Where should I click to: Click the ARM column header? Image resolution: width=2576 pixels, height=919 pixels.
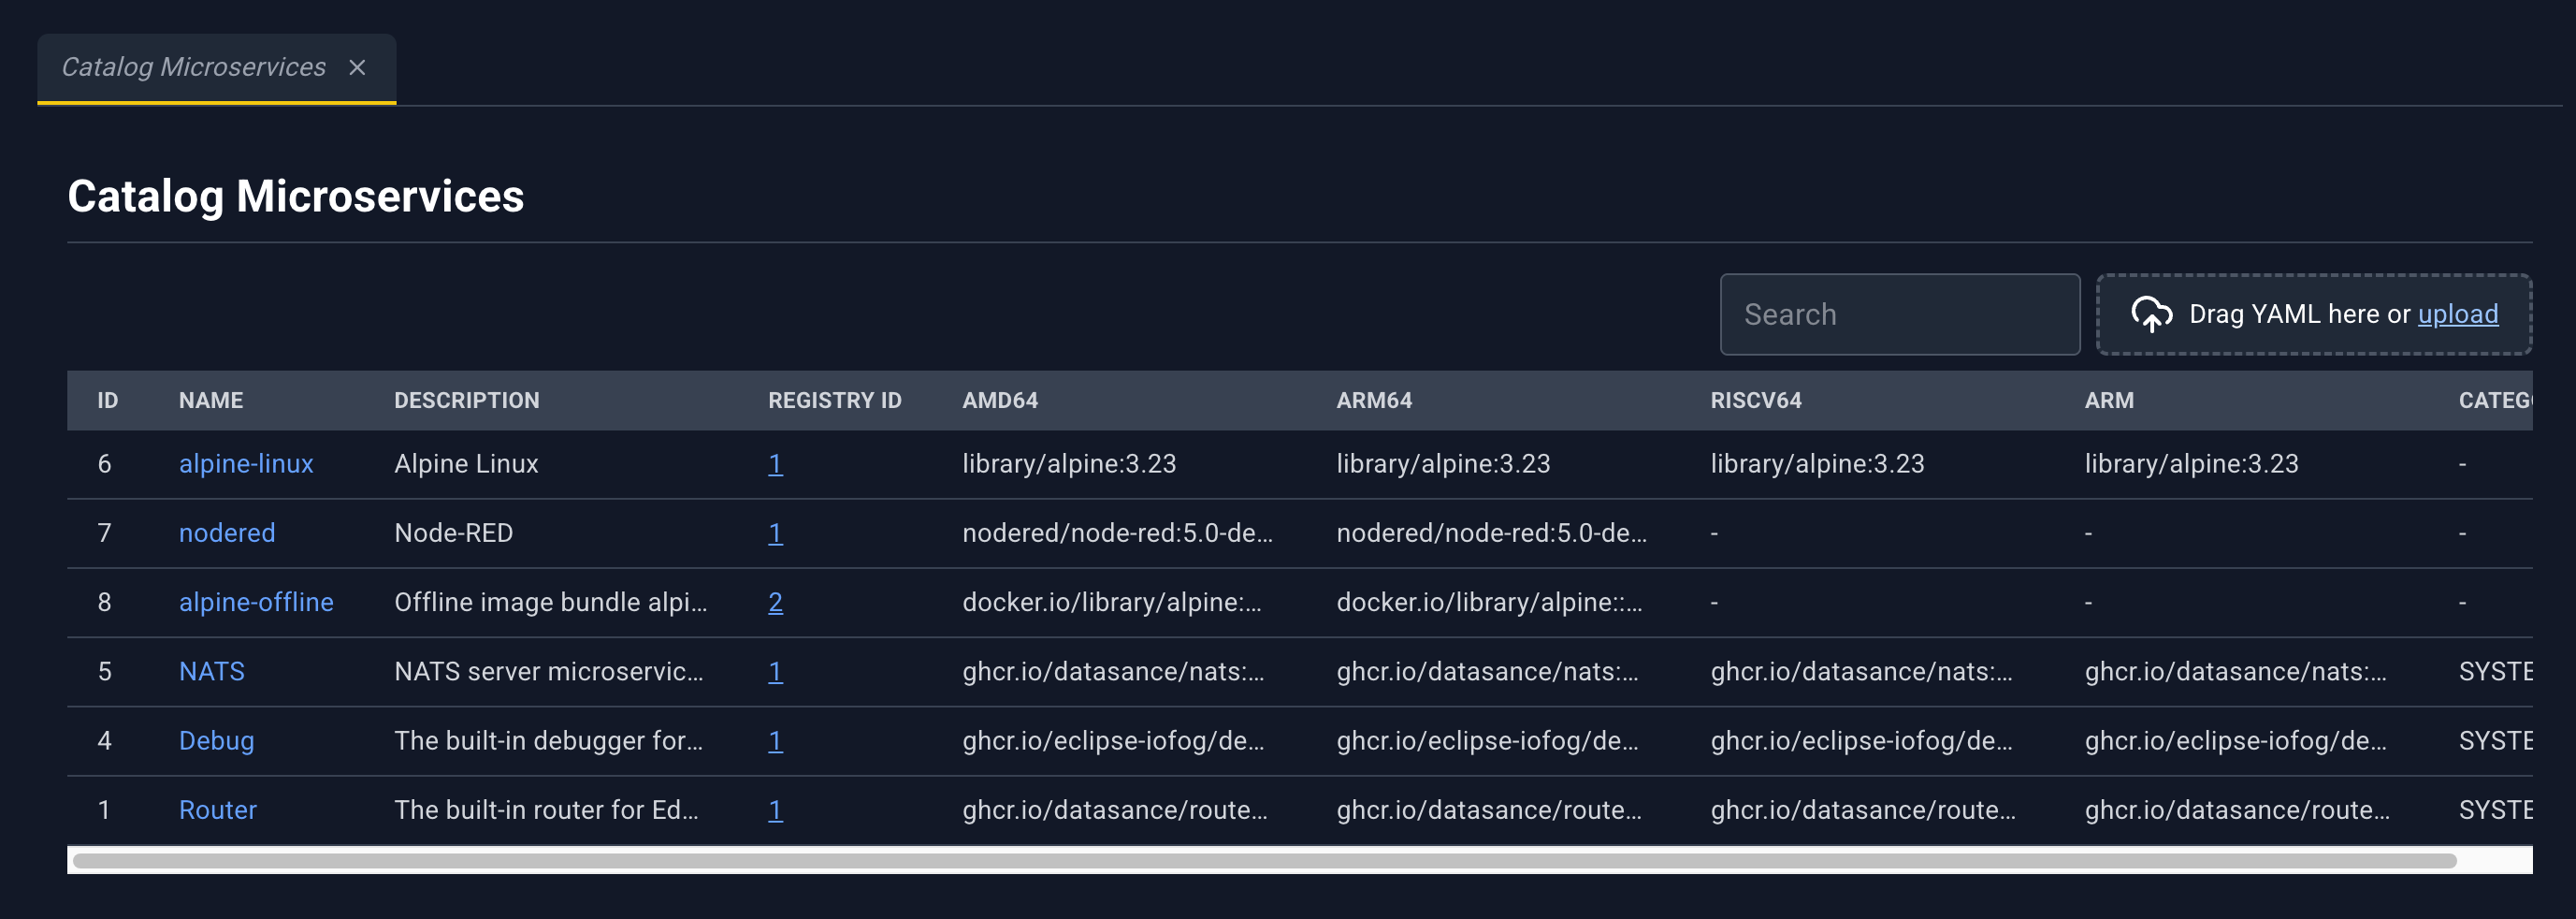pos(2109,401)
